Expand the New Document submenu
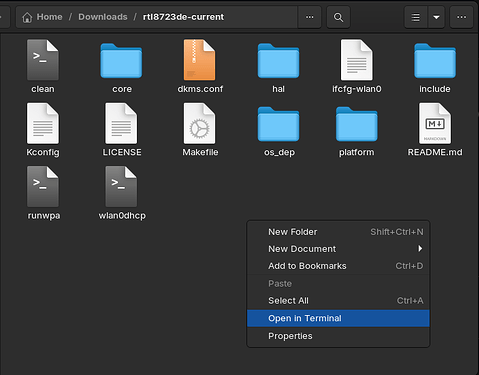The height and width of the screenshot is (375, 479). pyautogui.click(x=338, y=249)
